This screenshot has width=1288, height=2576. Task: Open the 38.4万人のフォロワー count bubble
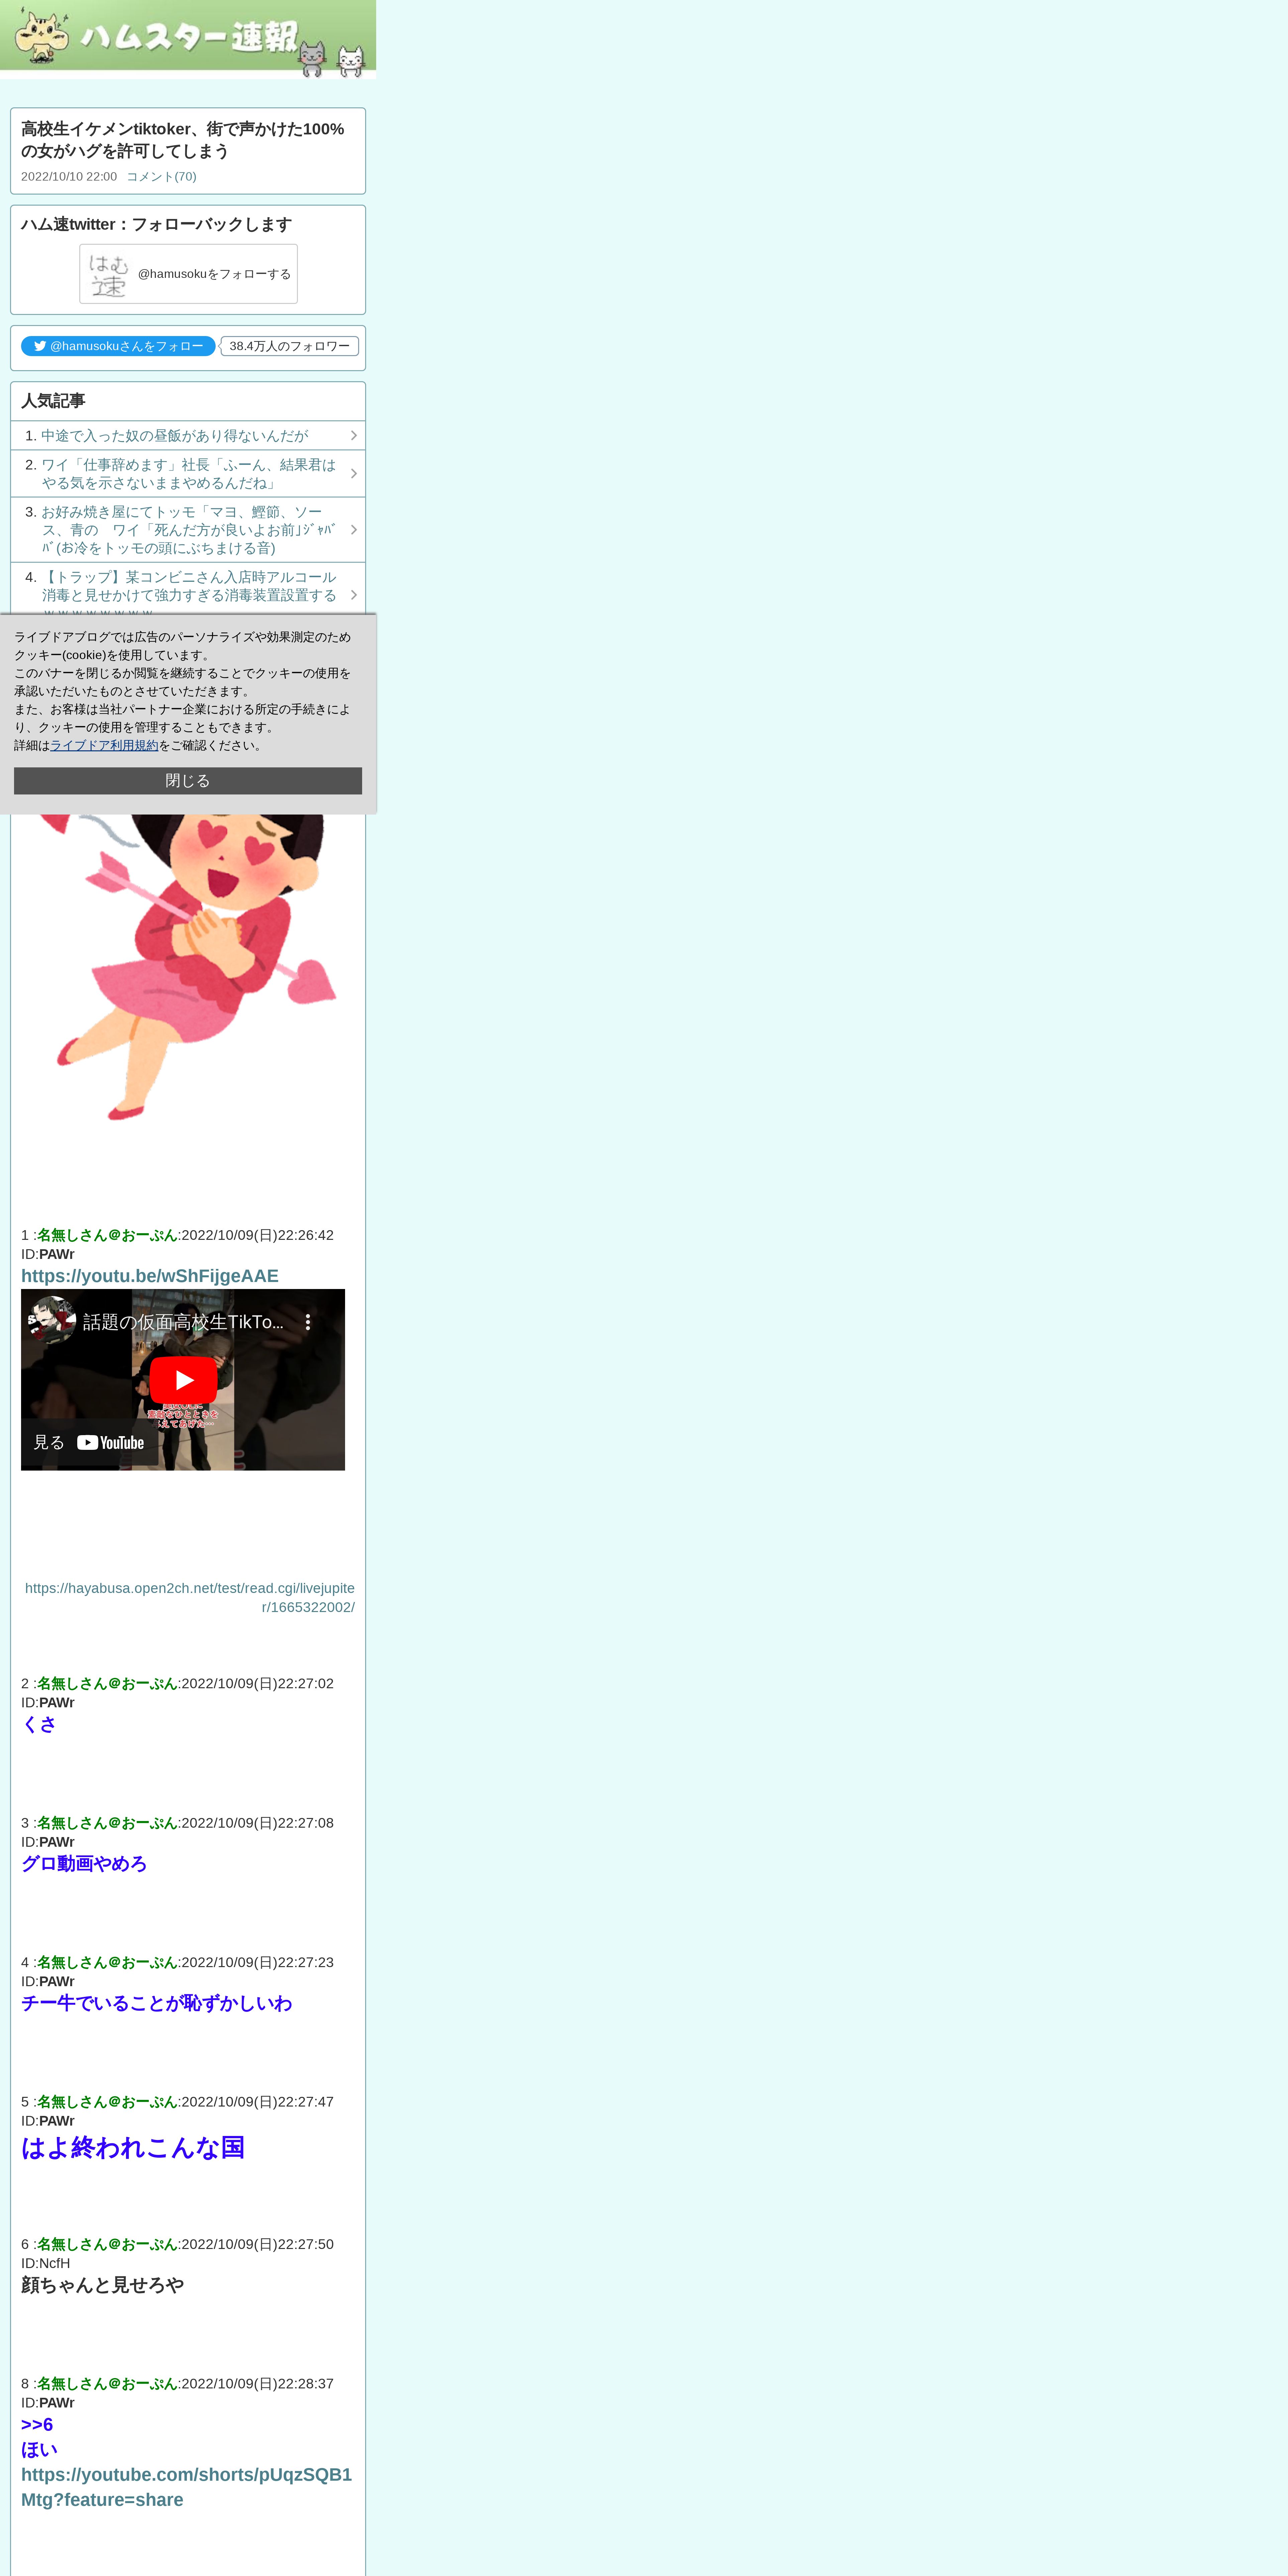pyautogui.click(x=289, y=346)
